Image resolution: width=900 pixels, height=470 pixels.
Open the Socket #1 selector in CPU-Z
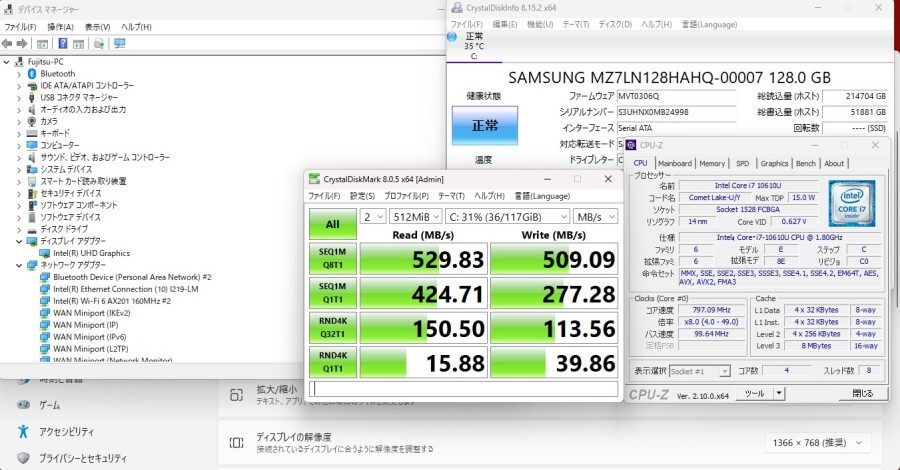point(699,371)
